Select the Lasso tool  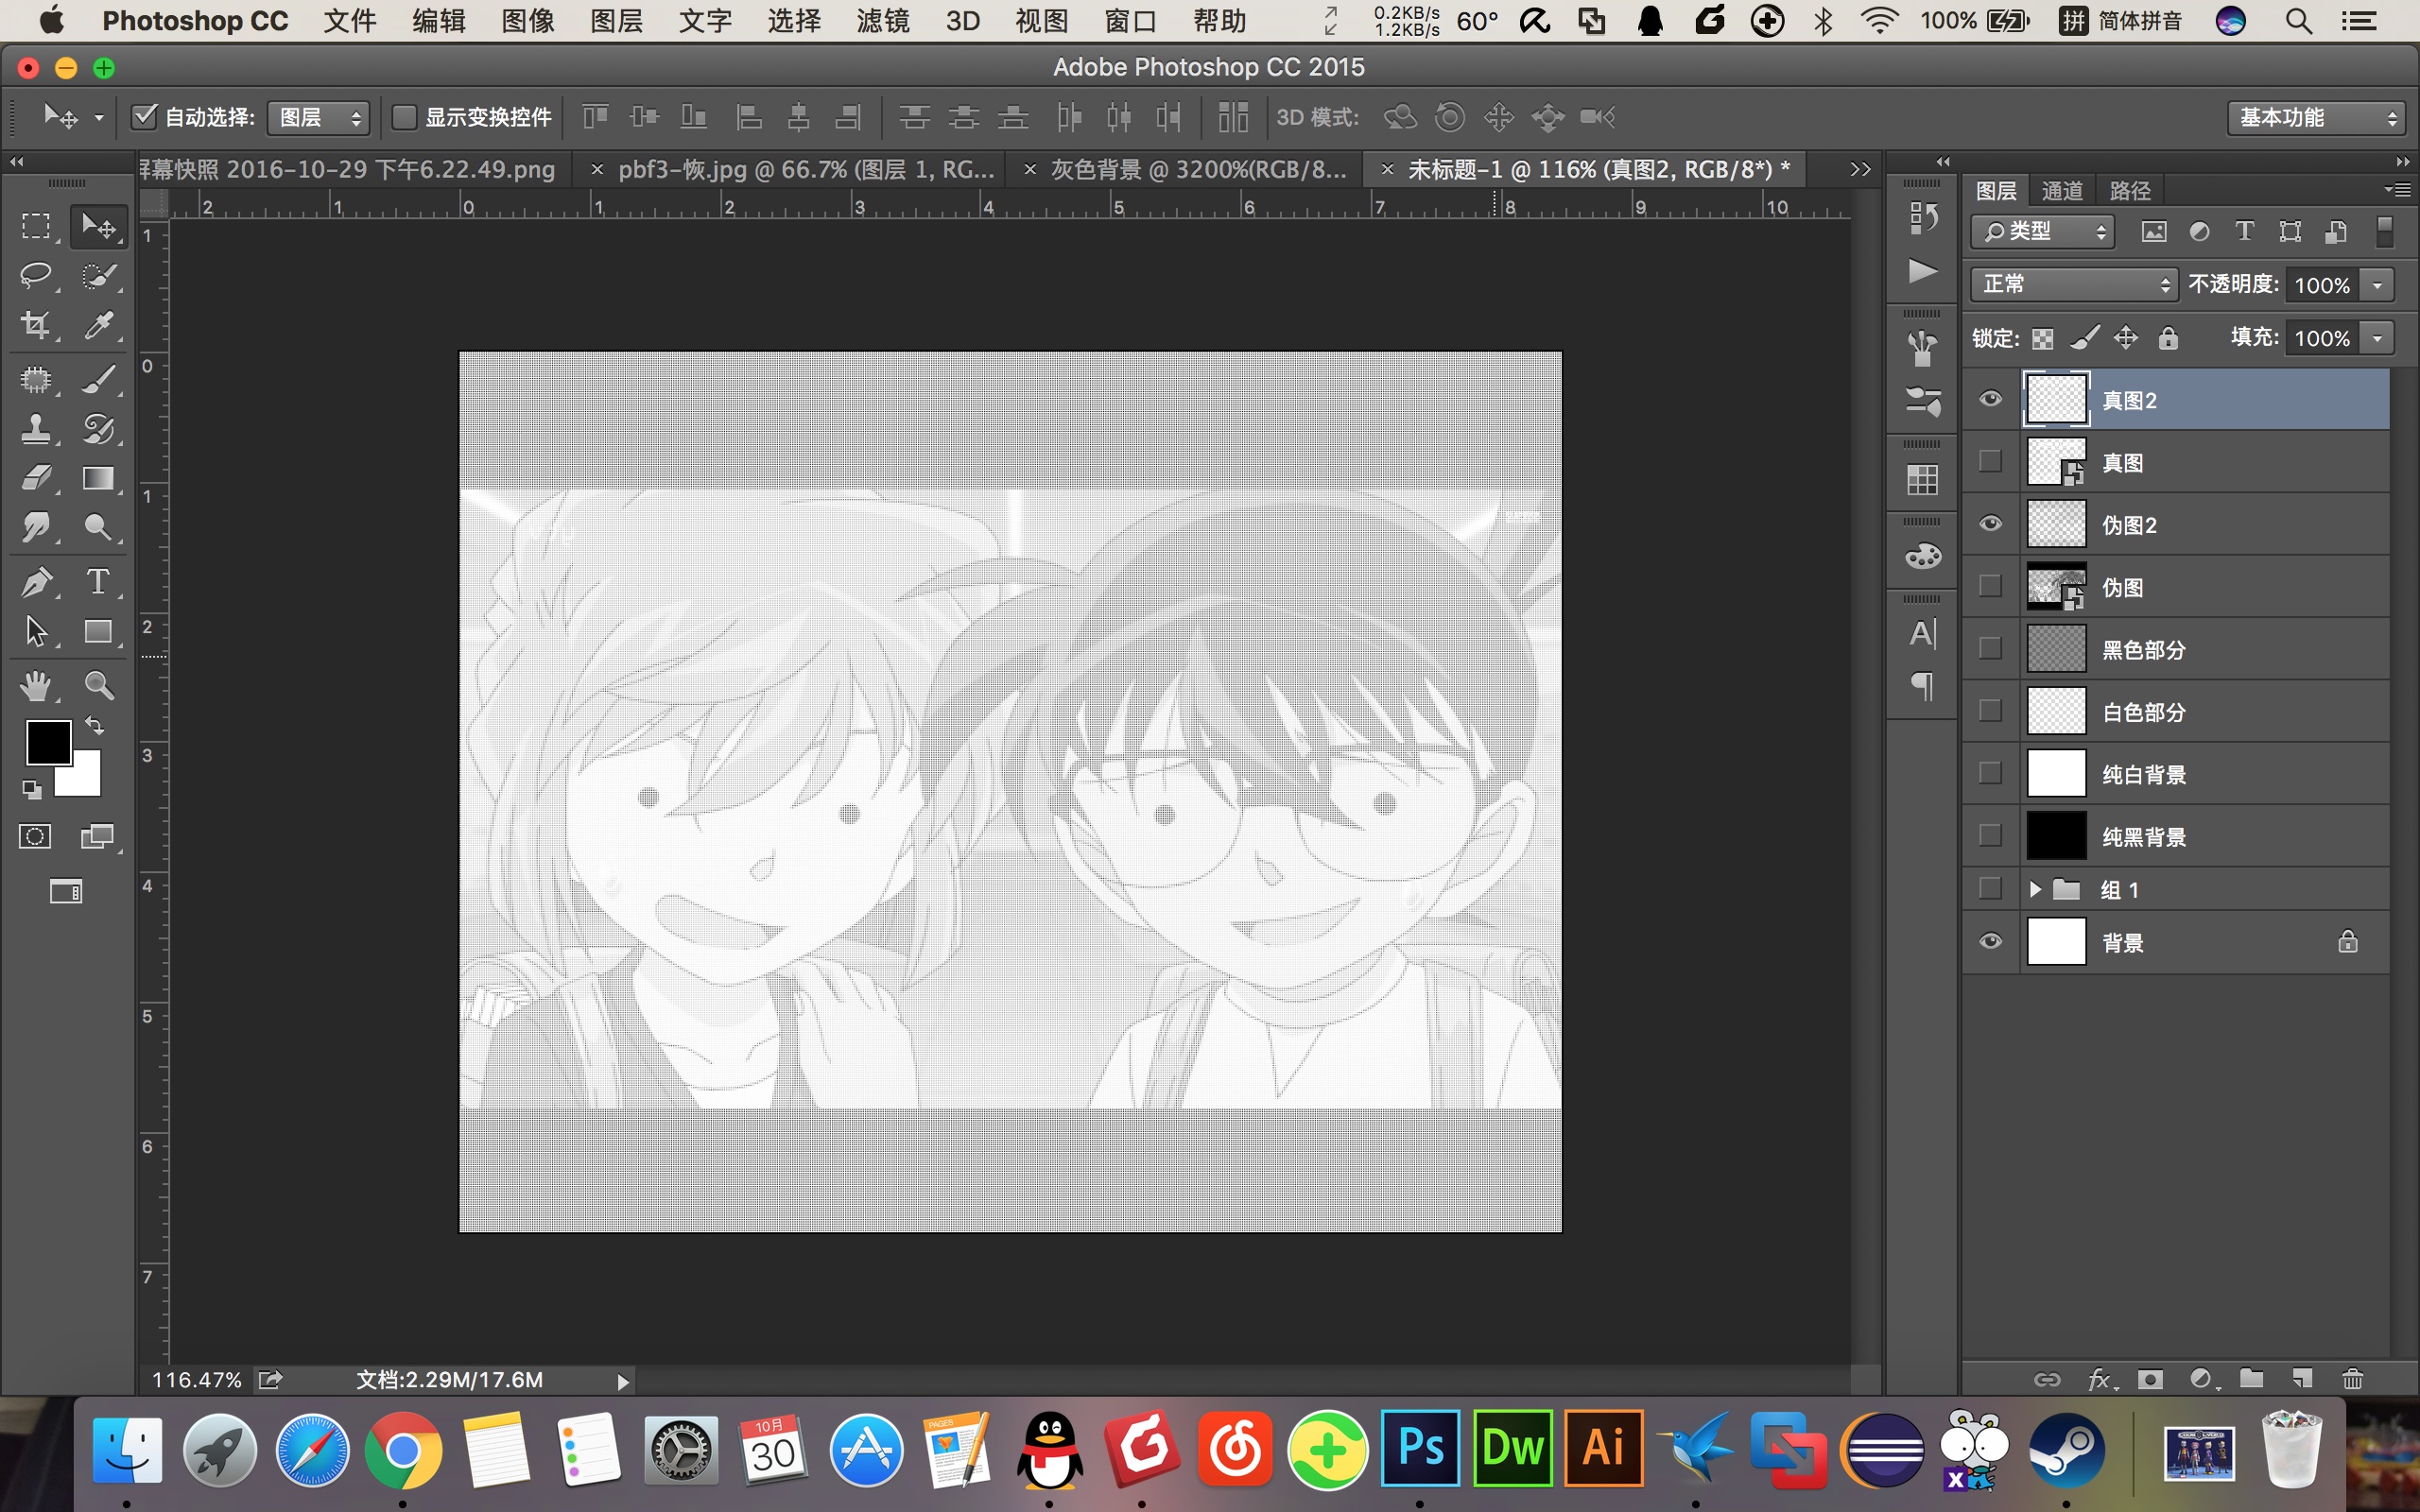(36, 275)
